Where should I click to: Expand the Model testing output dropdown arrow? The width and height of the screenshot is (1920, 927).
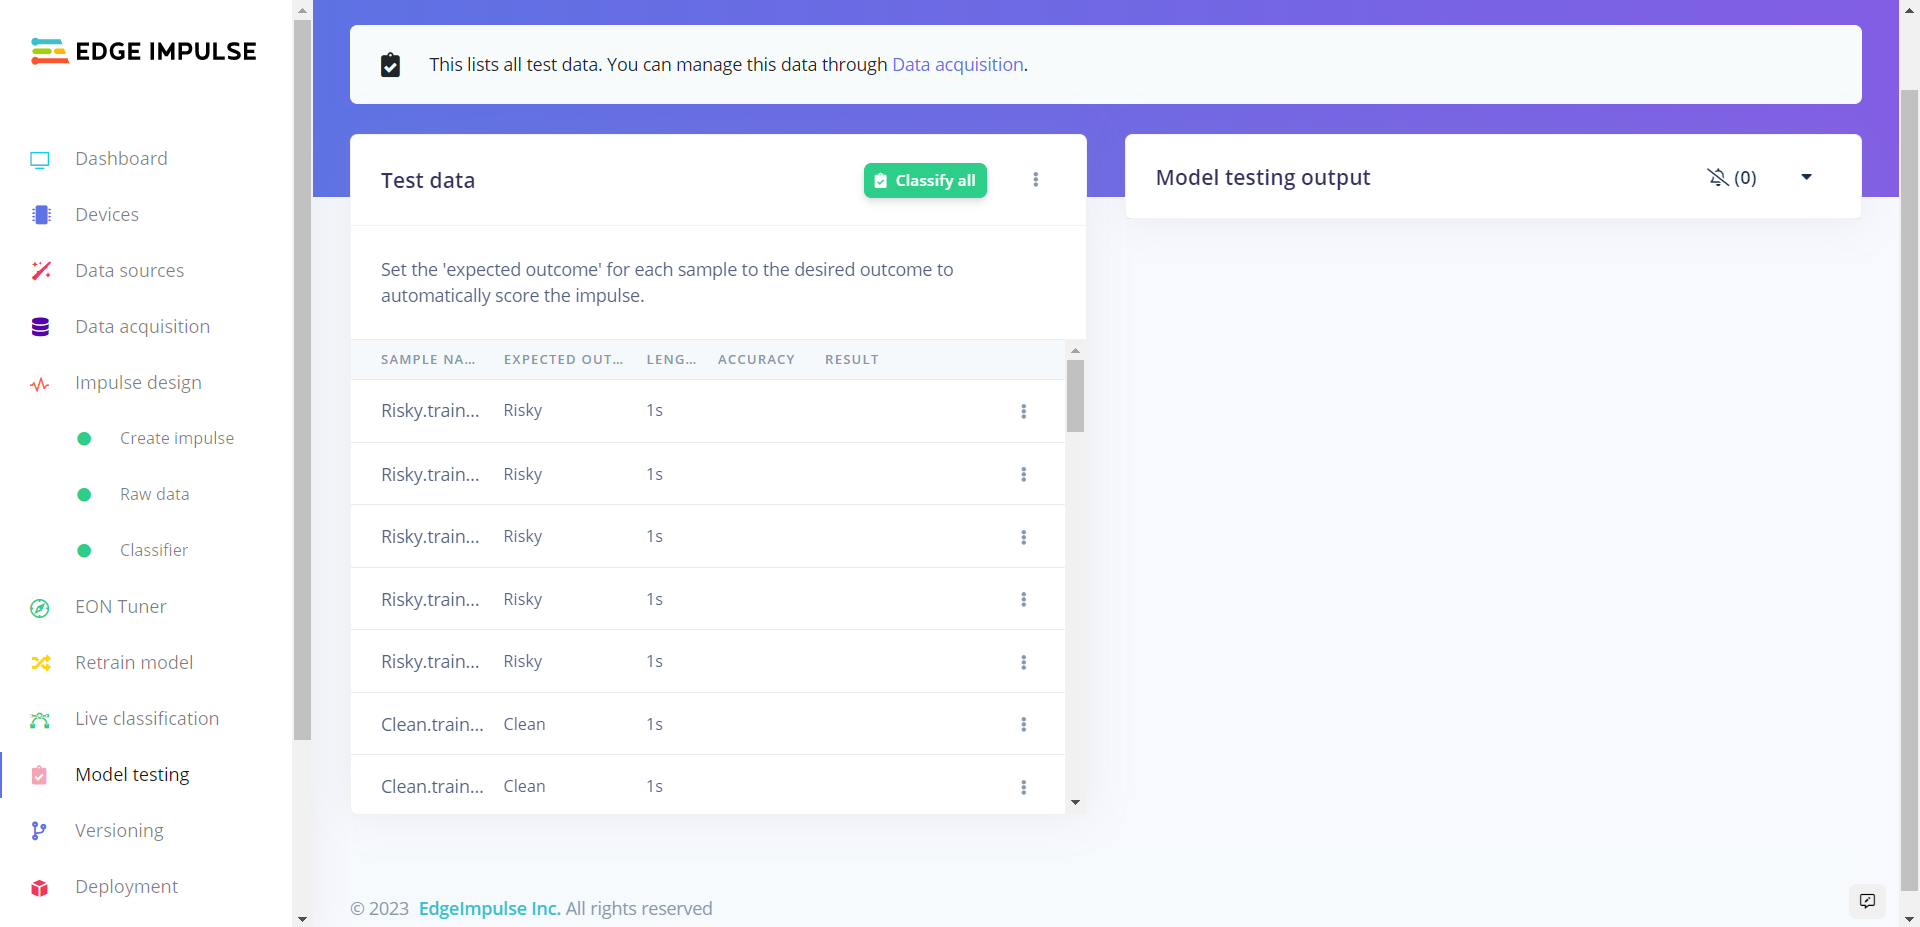(1806, 178)
